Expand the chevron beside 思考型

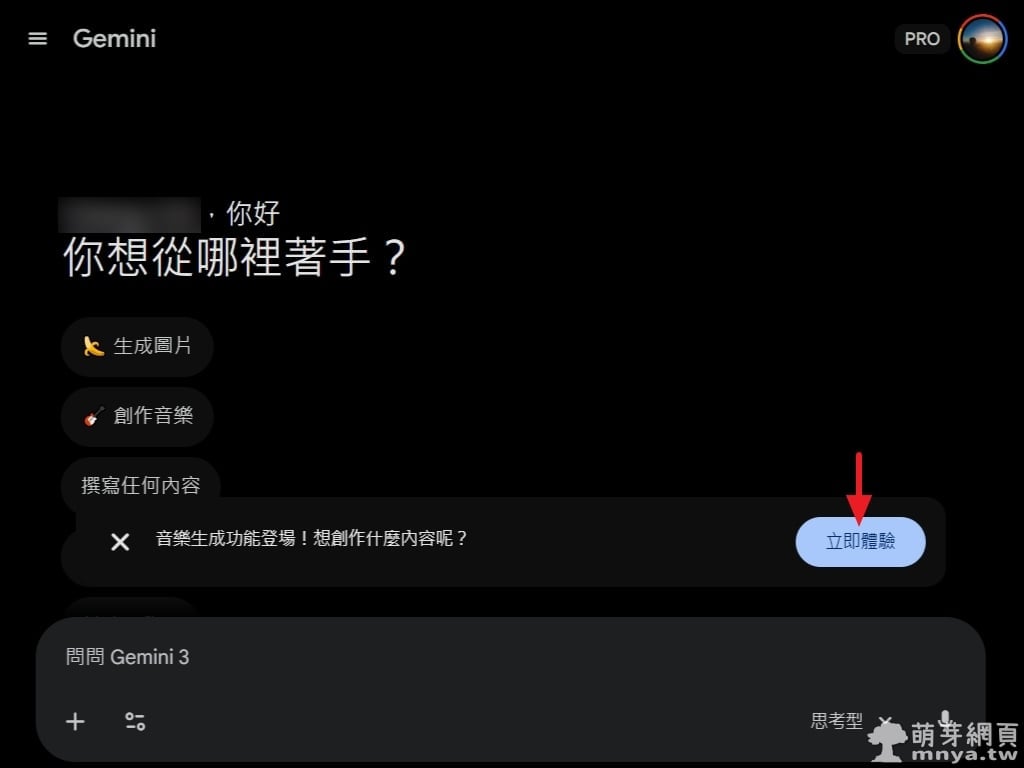[885, 722]
